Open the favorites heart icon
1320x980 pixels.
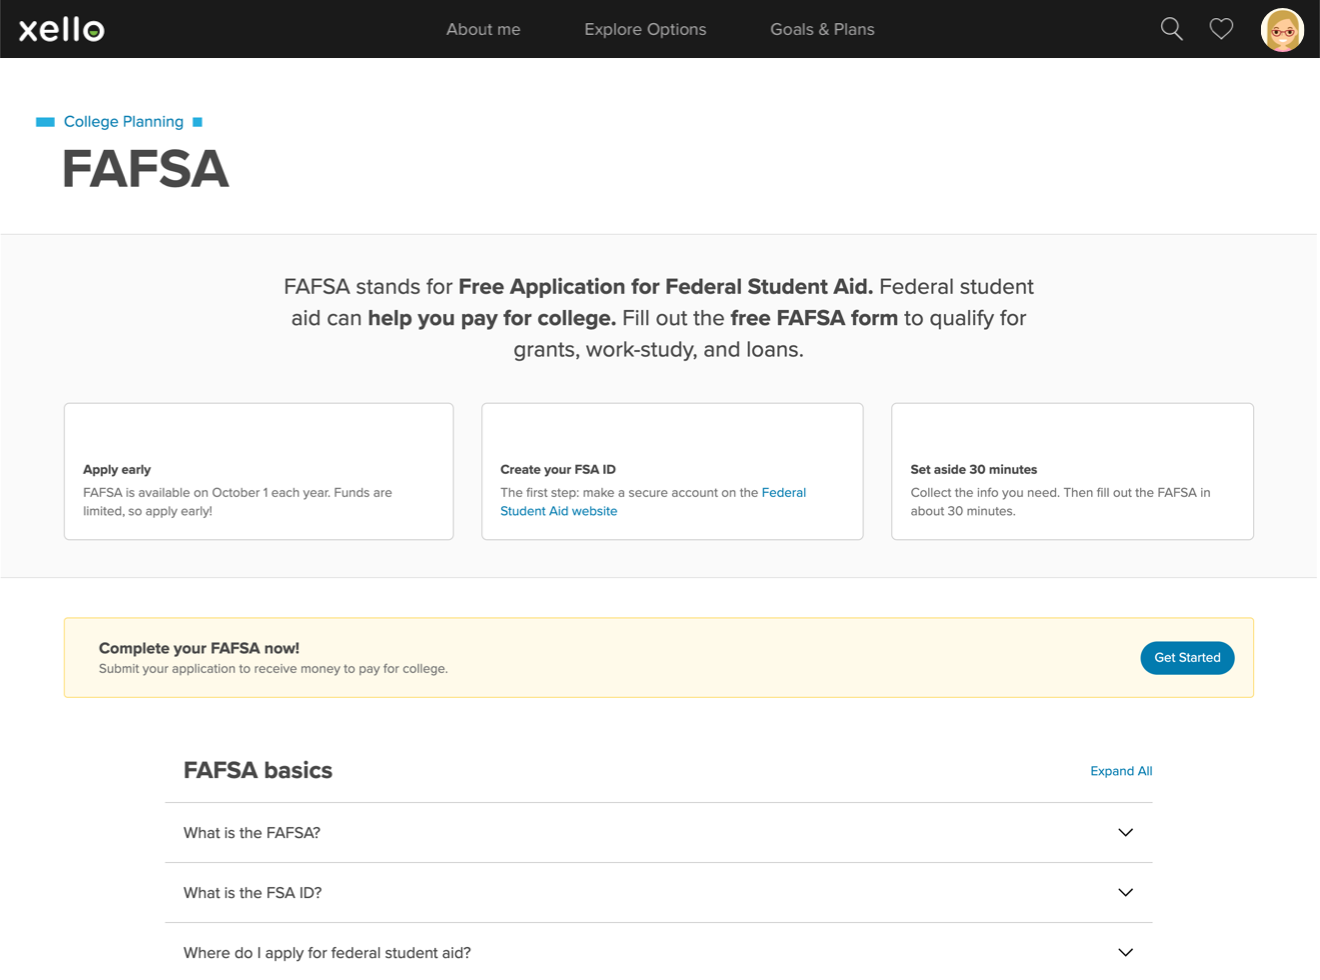point(1221,29)
